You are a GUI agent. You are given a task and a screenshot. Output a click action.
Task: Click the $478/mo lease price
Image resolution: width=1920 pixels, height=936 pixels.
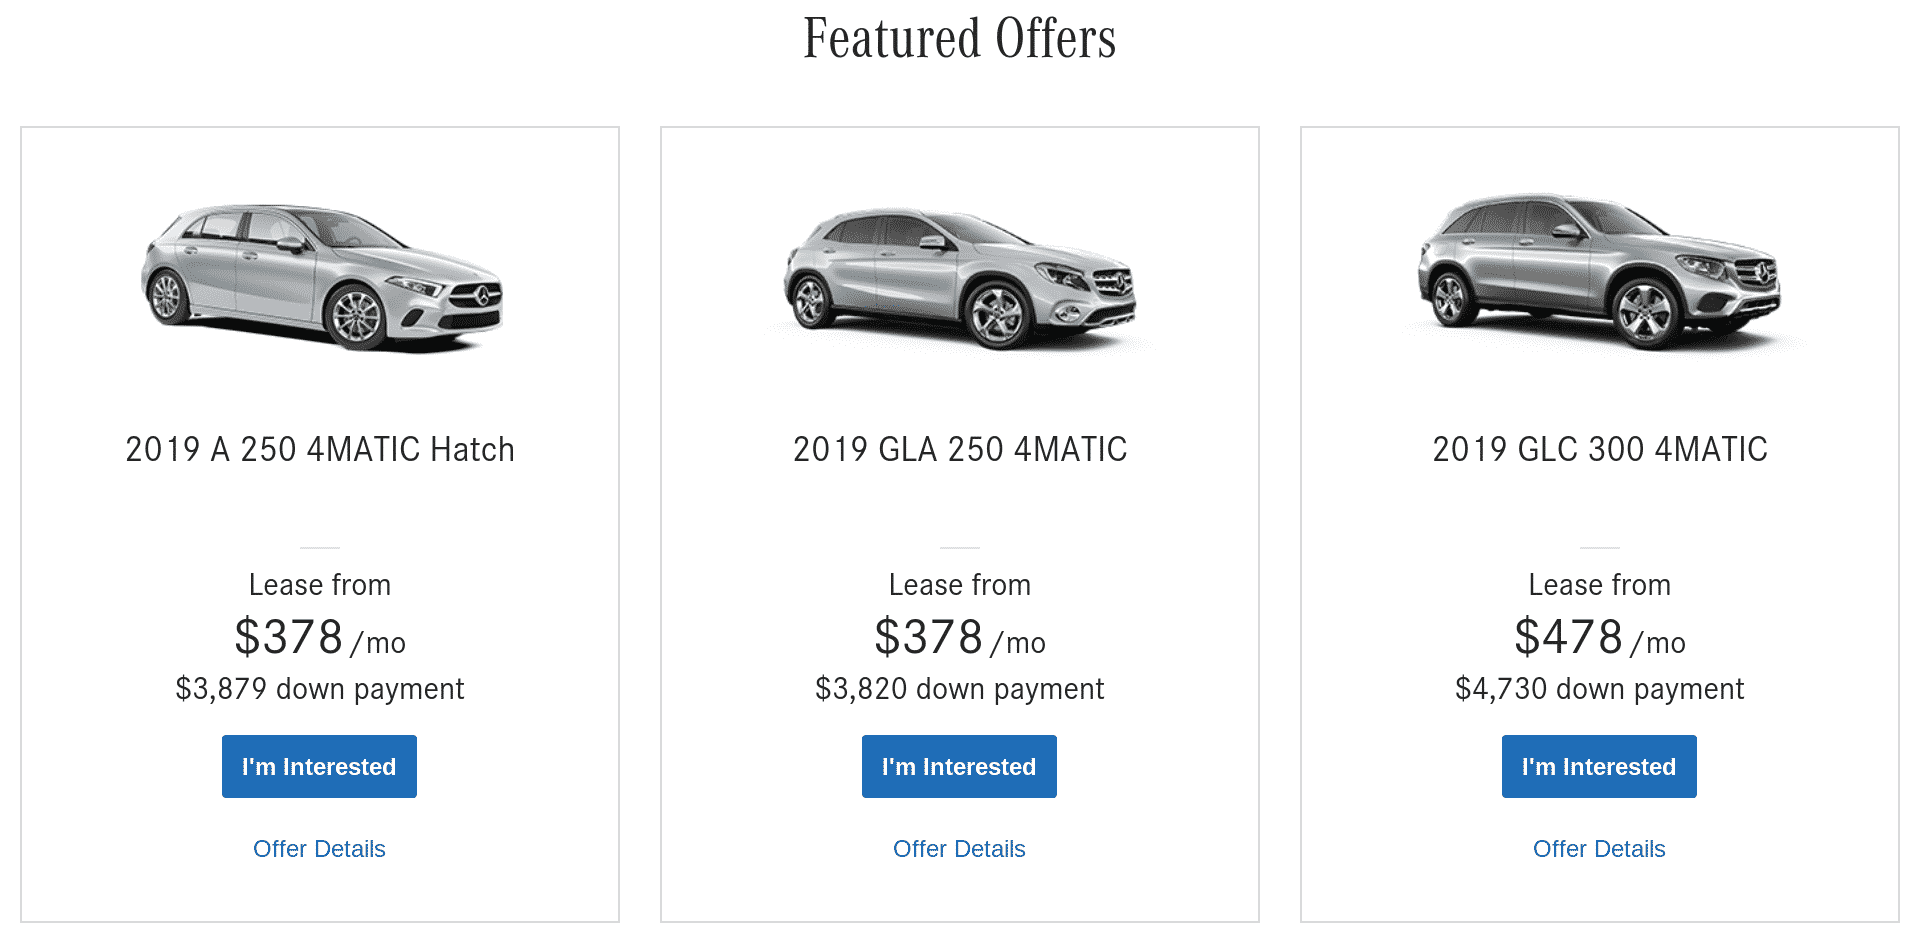click(1599, 638)
